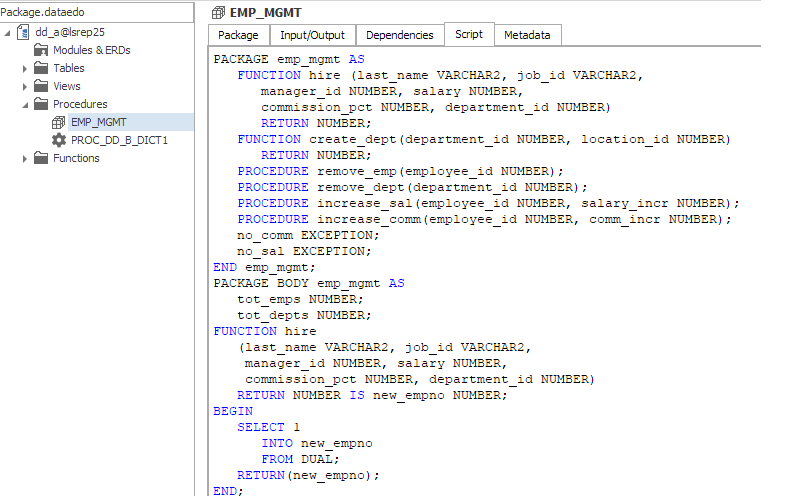Collapse the dd_a@lsrep25 root node
This screenshot has width=800, height=496.
[9, 32]
